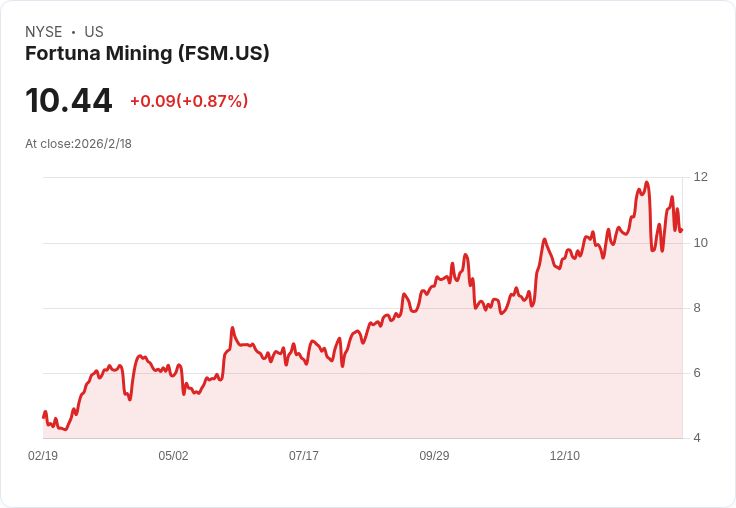736x508 pixels.
Task: Select the 05/02 date on the time axis
Action: pyautogui.click(x=173, y=456)
